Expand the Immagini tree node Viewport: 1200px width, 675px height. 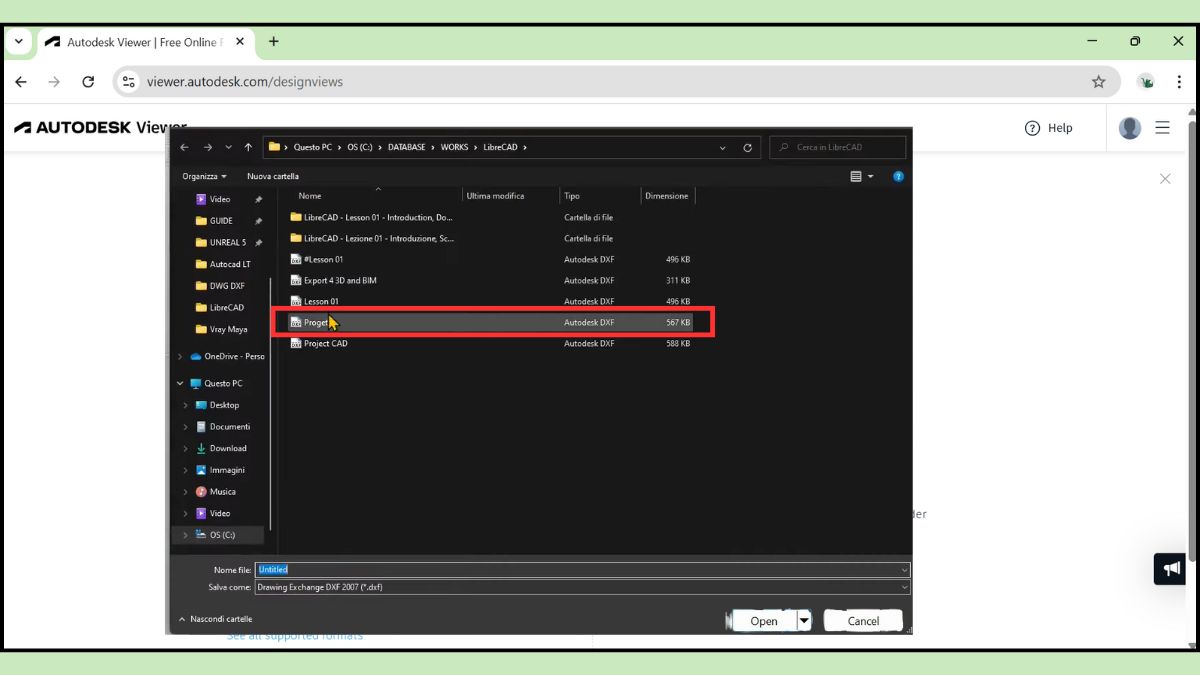click(x=186, y=470)
